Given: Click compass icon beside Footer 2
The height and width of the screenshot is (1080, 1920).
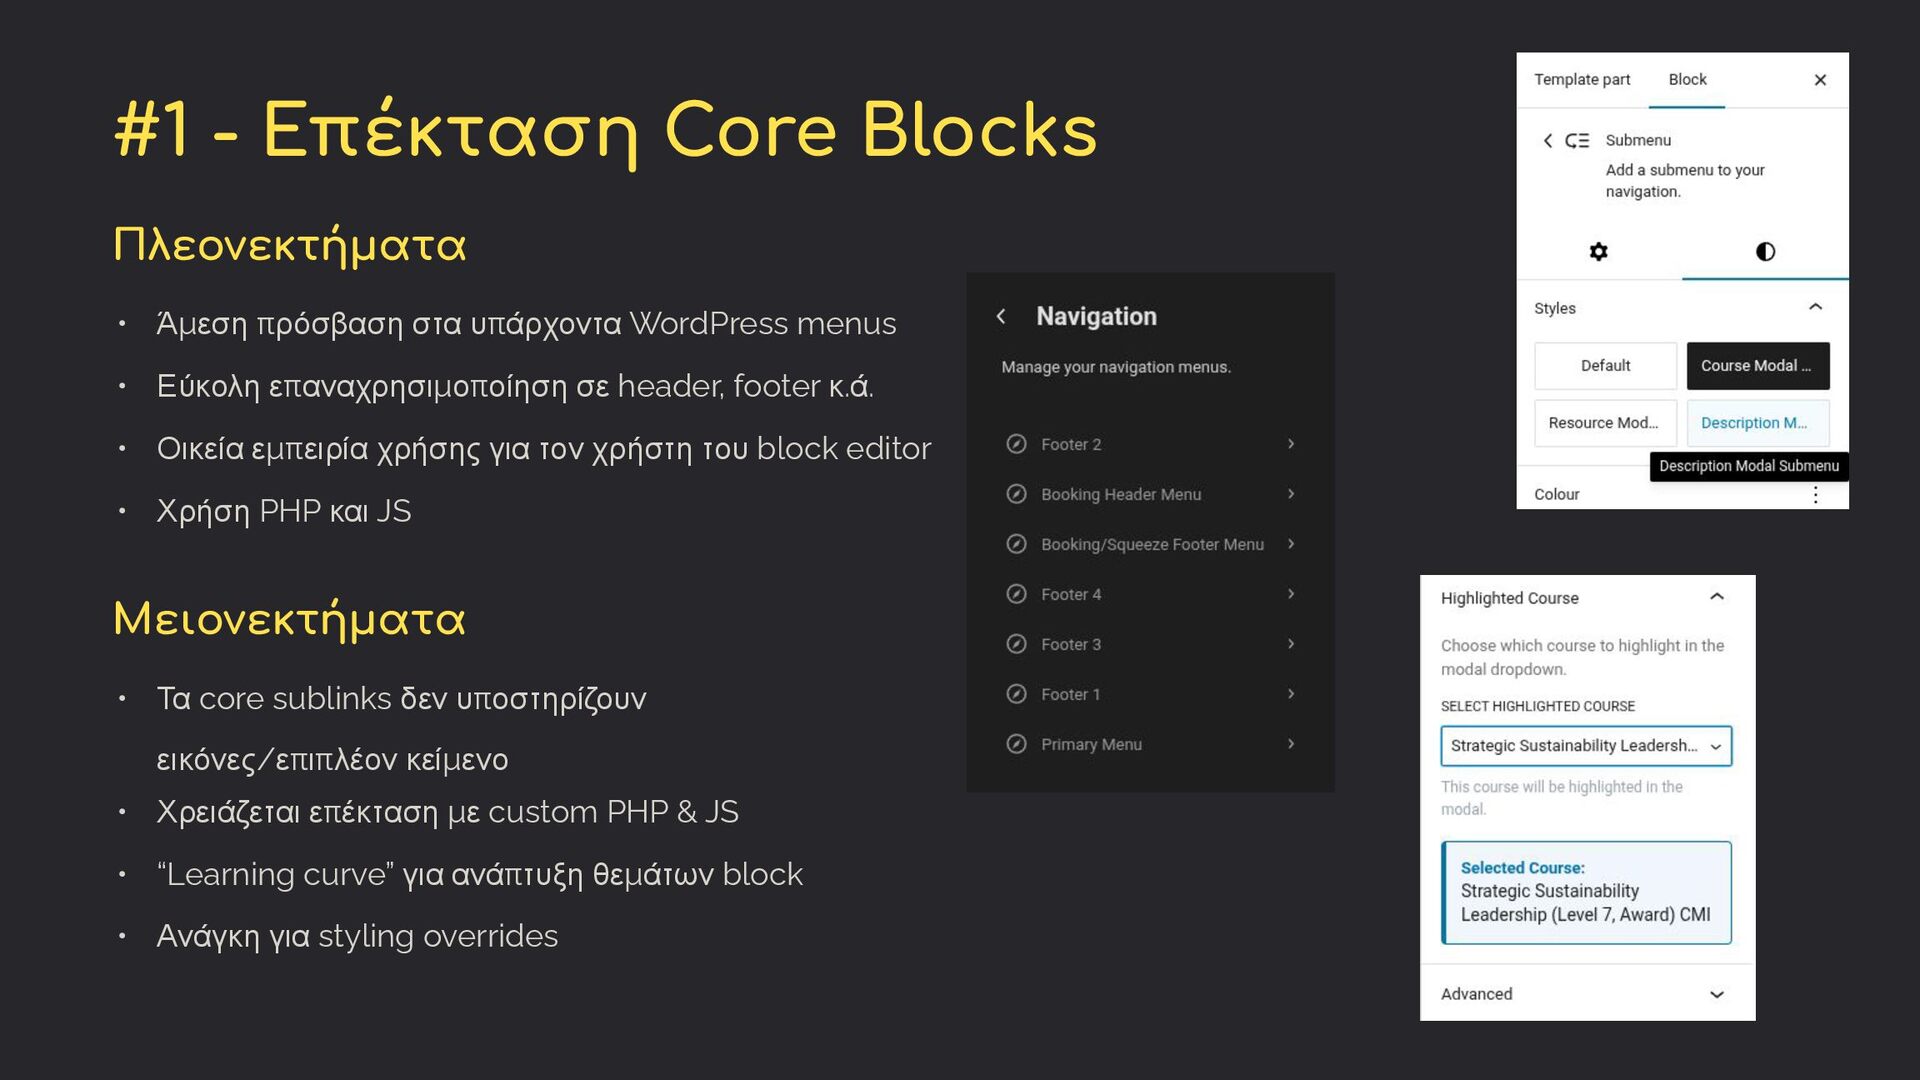Looking at the screenshot, I should click(1016, 444).
